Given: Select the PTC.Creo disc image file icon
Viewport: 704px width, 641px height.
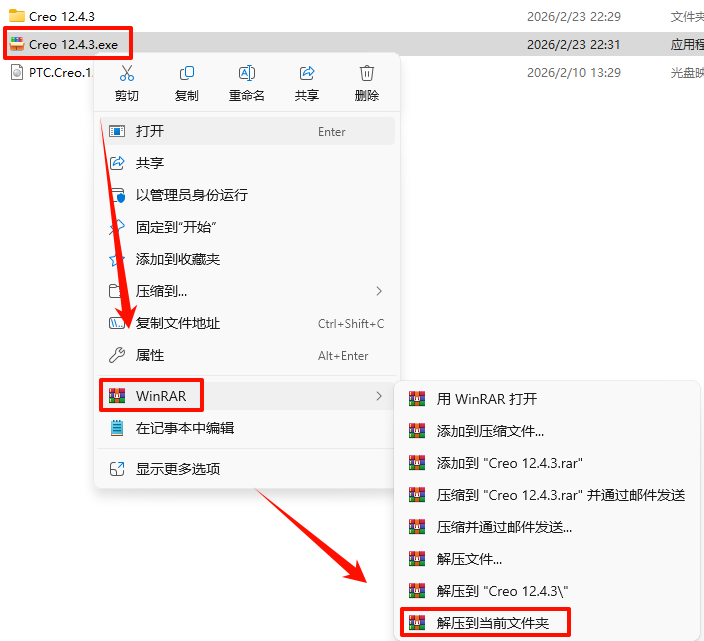Looking at the screenshot, I should tap(17, 72).
